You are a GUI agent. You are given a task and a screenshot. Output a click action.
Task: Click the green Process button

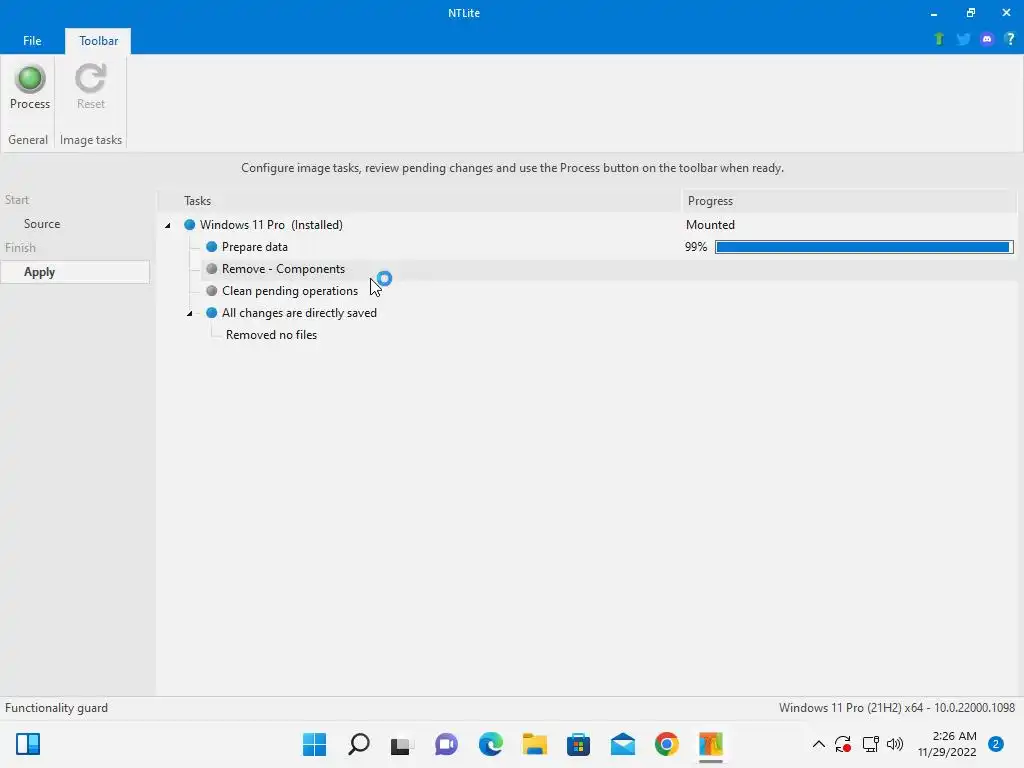tap(29, 88)
